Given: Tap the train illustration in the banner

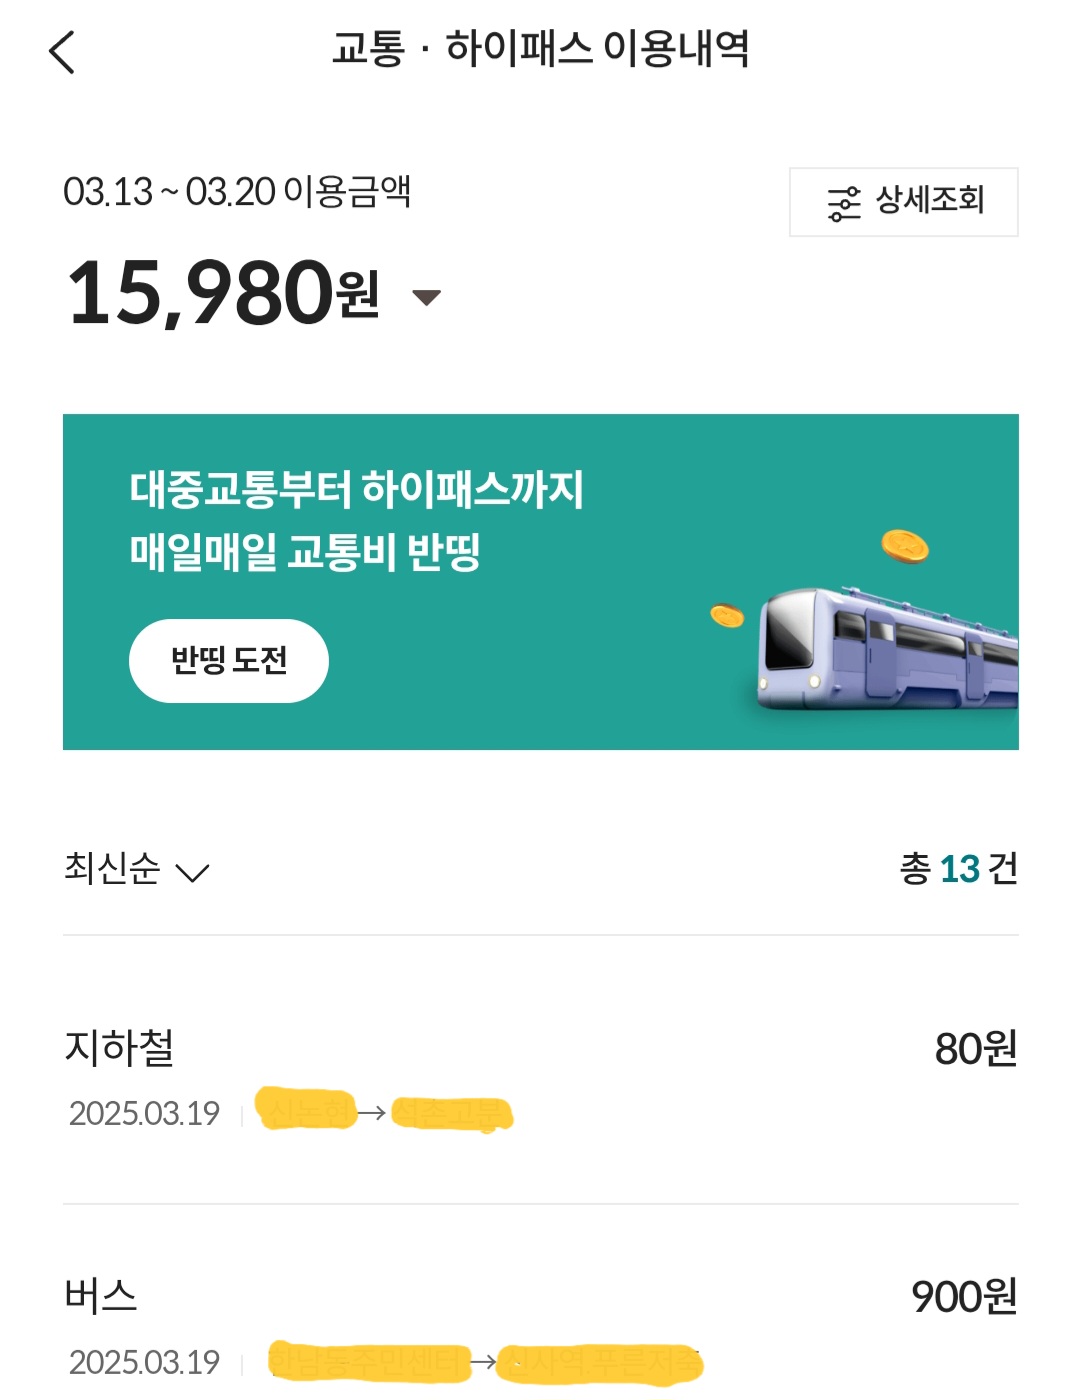Looking at the screenshot, I should [885, 650].
